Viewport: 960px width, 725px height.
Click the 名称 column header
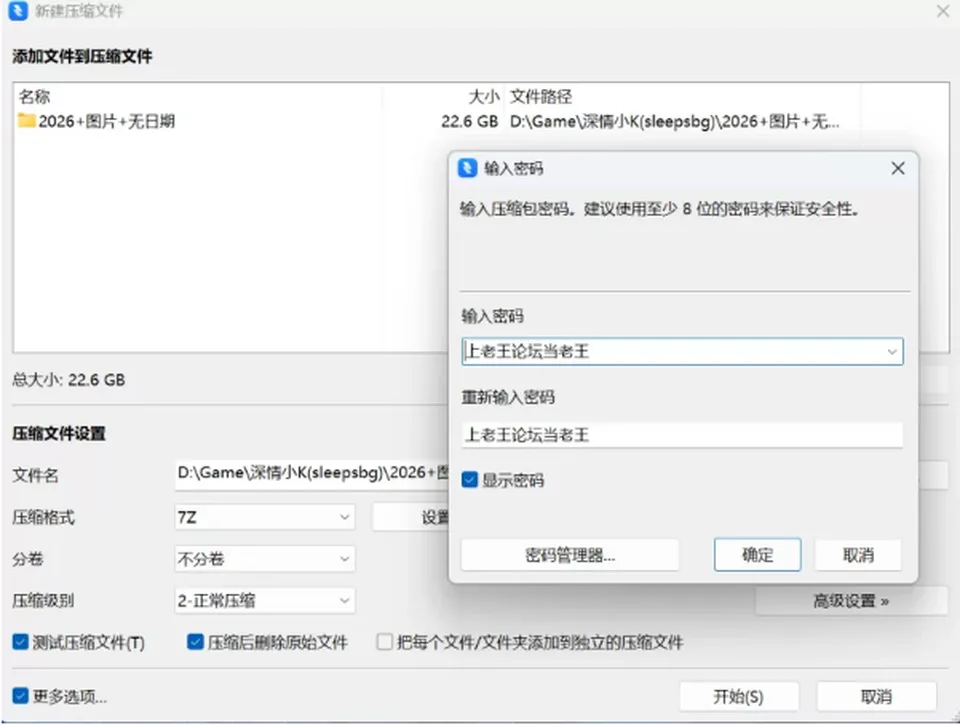pyautogui.click(x=34, y=96)
